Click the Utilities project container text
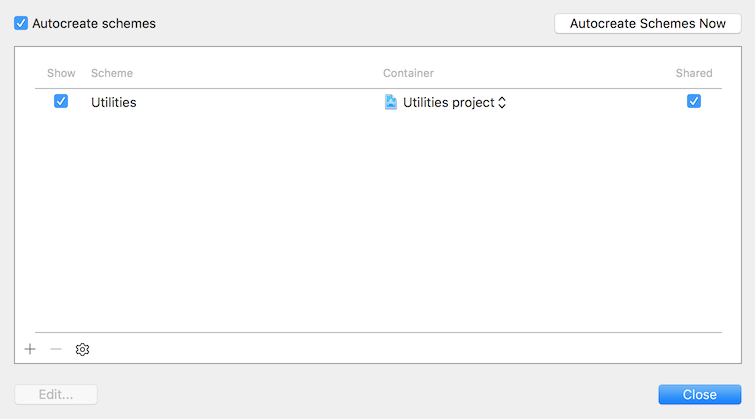Image resolution: width=755 pixels, height=419 pixels. pyautogui.click(x=448, y=102)
